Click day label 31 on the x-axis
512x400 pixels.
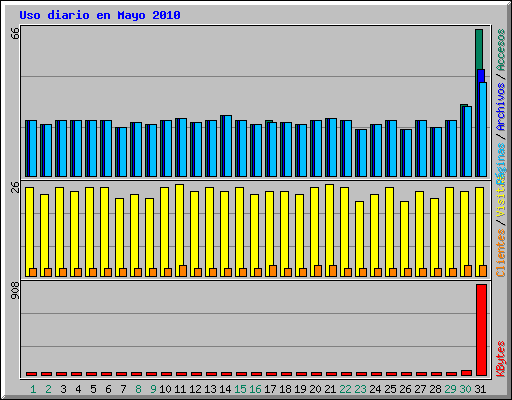point(481,389)
